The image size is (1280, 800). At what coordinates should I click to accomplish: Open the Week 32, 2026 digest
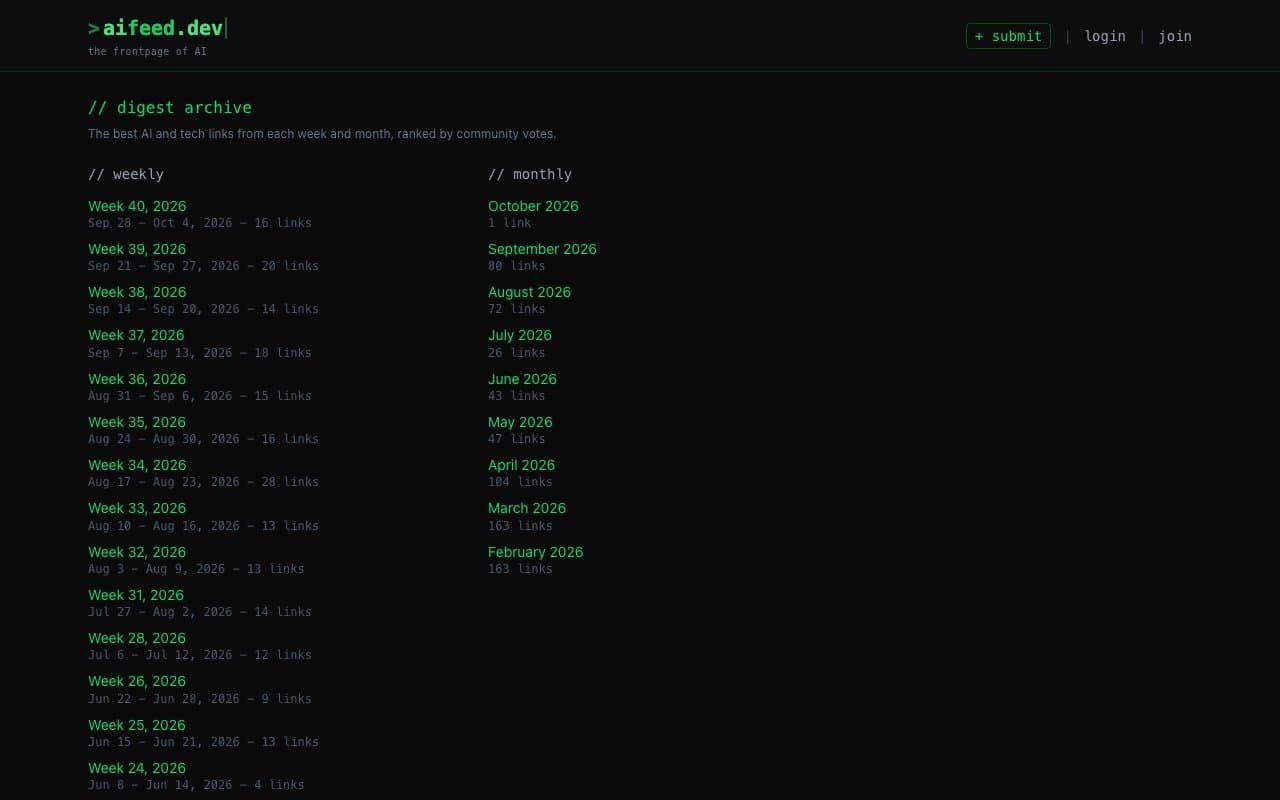point(137,552)
